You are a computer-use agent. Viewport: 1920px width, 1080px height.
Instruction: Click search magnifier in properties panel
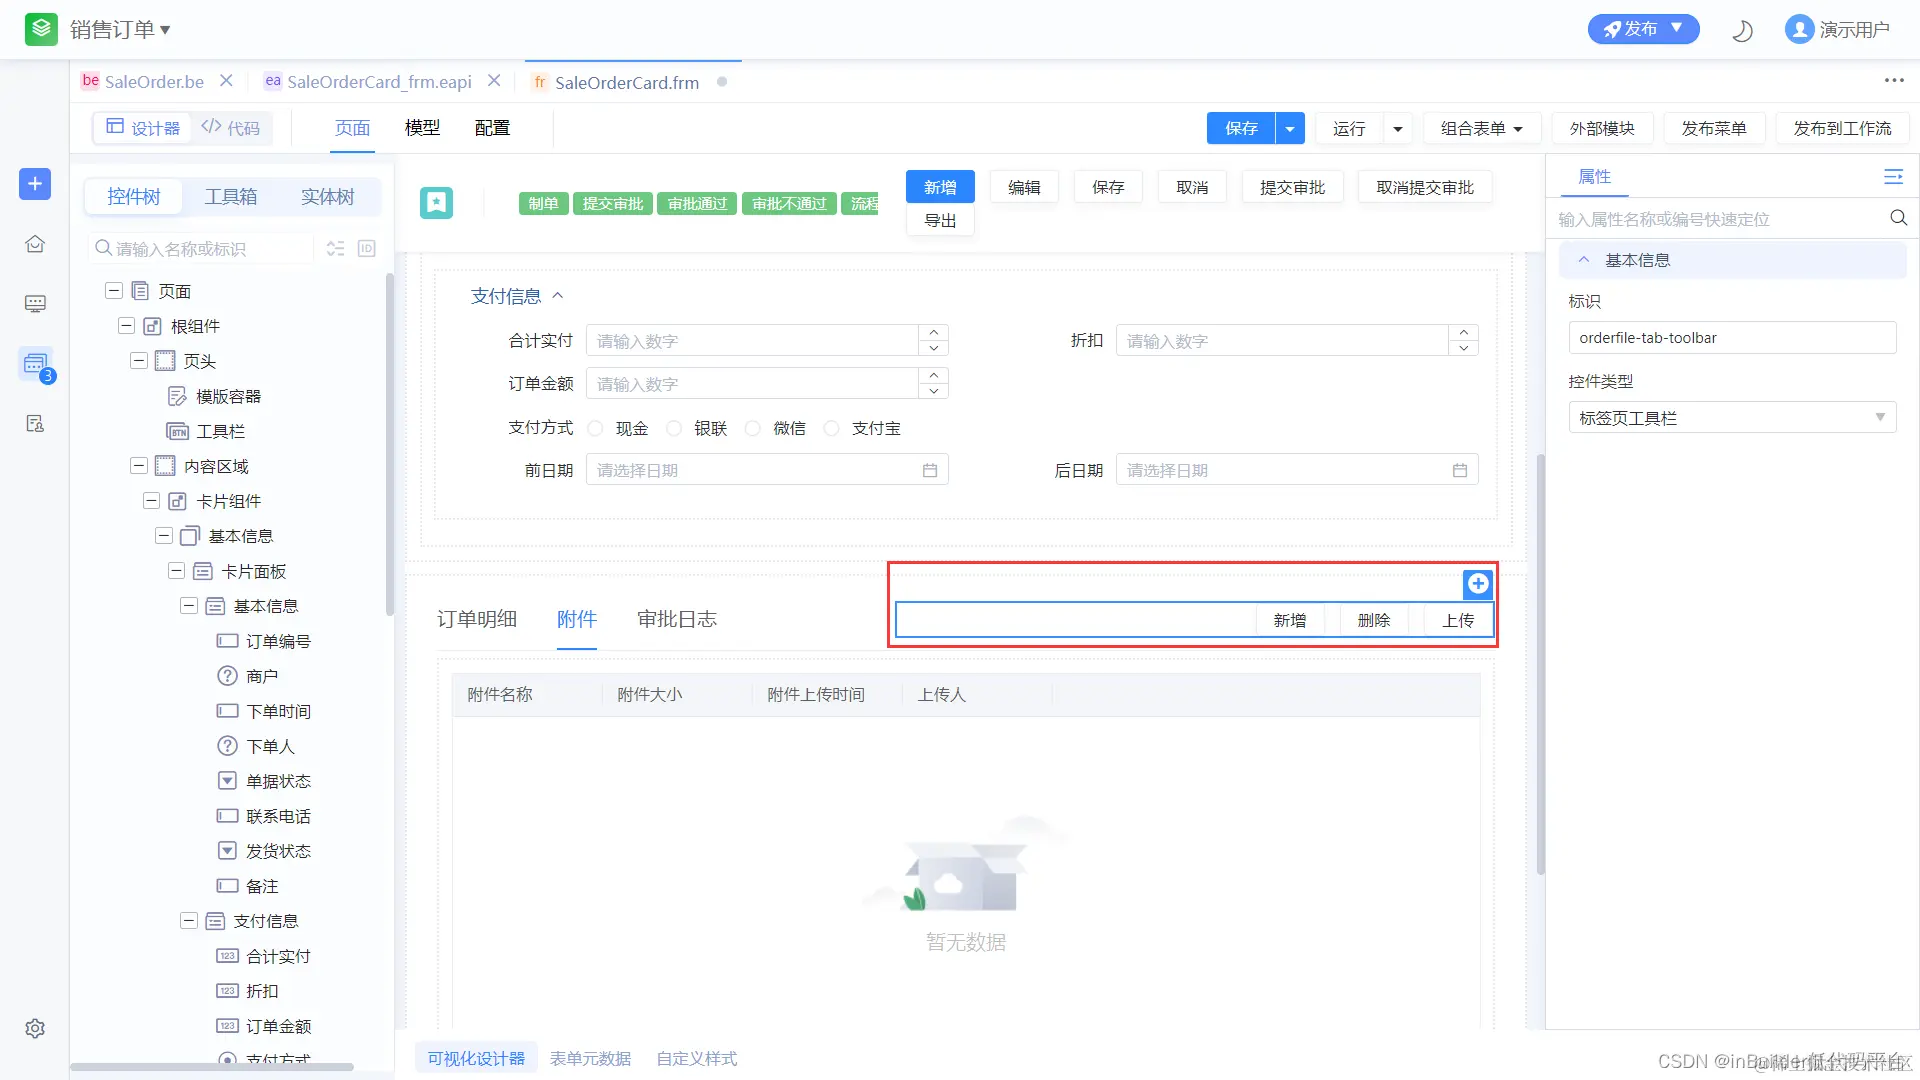[x=1898, y=219]
